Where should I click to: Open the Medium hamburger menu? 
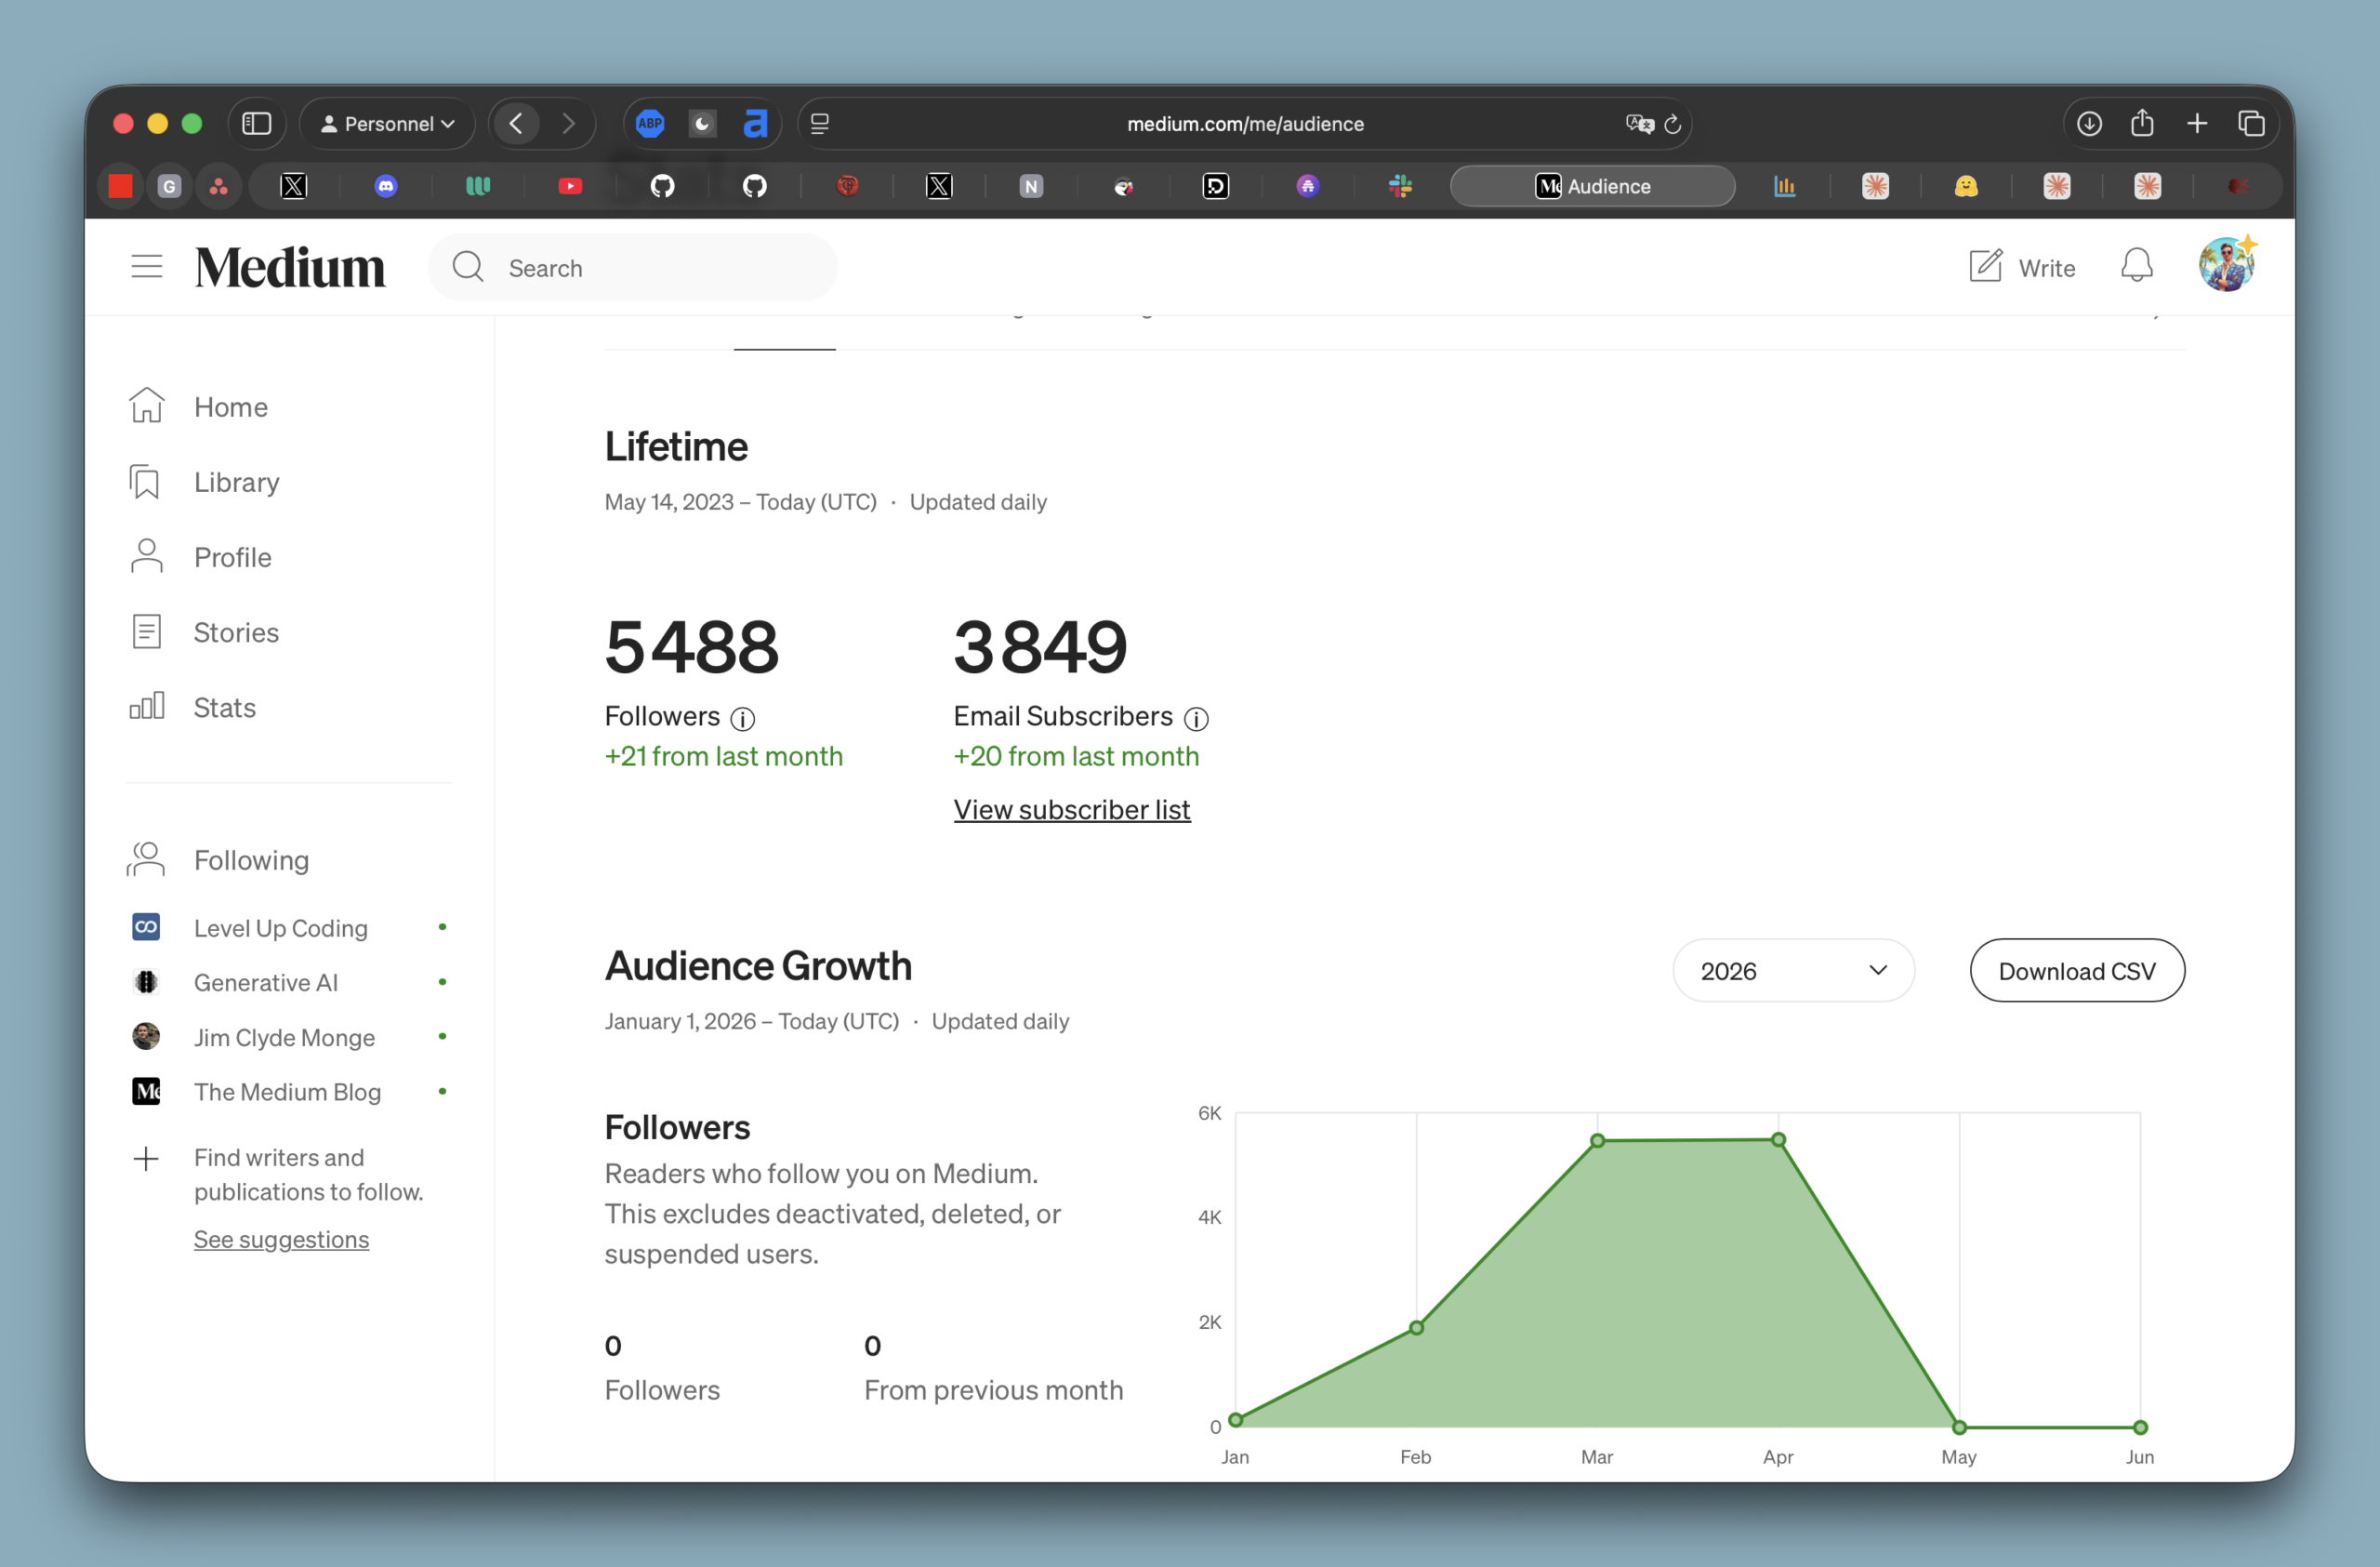tap(147, 266)
